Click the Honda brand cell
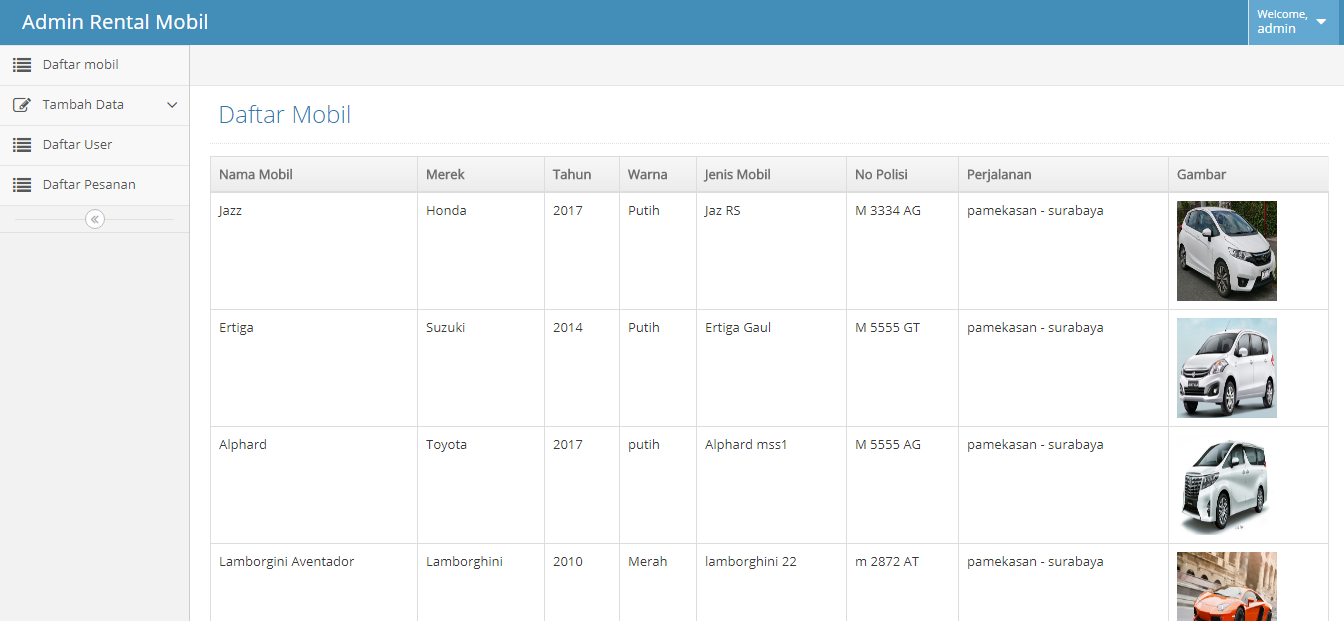The height and width of the screenshot is (621, 1344). pyautogui.click(x=481, y=251)
